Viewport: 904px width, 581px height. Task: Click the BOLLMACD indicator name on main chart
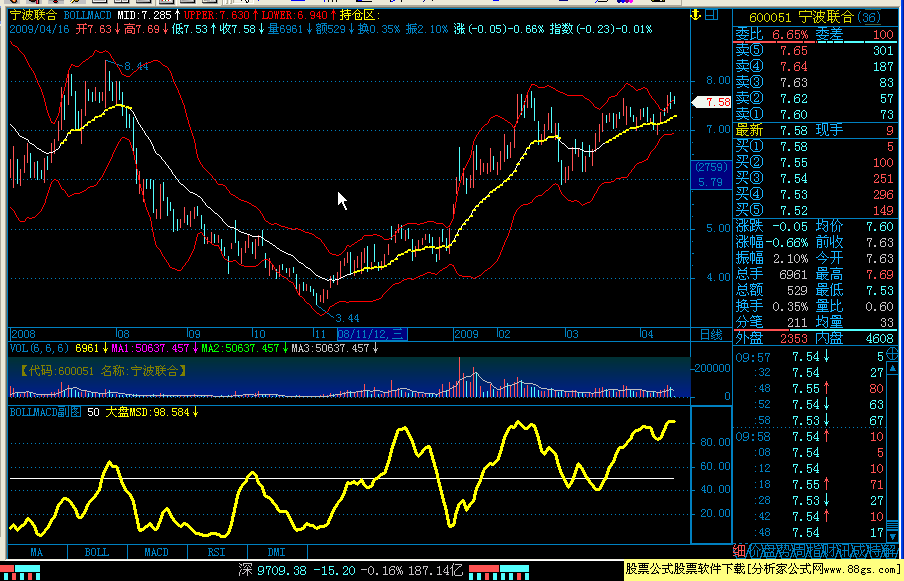[88, 15]
